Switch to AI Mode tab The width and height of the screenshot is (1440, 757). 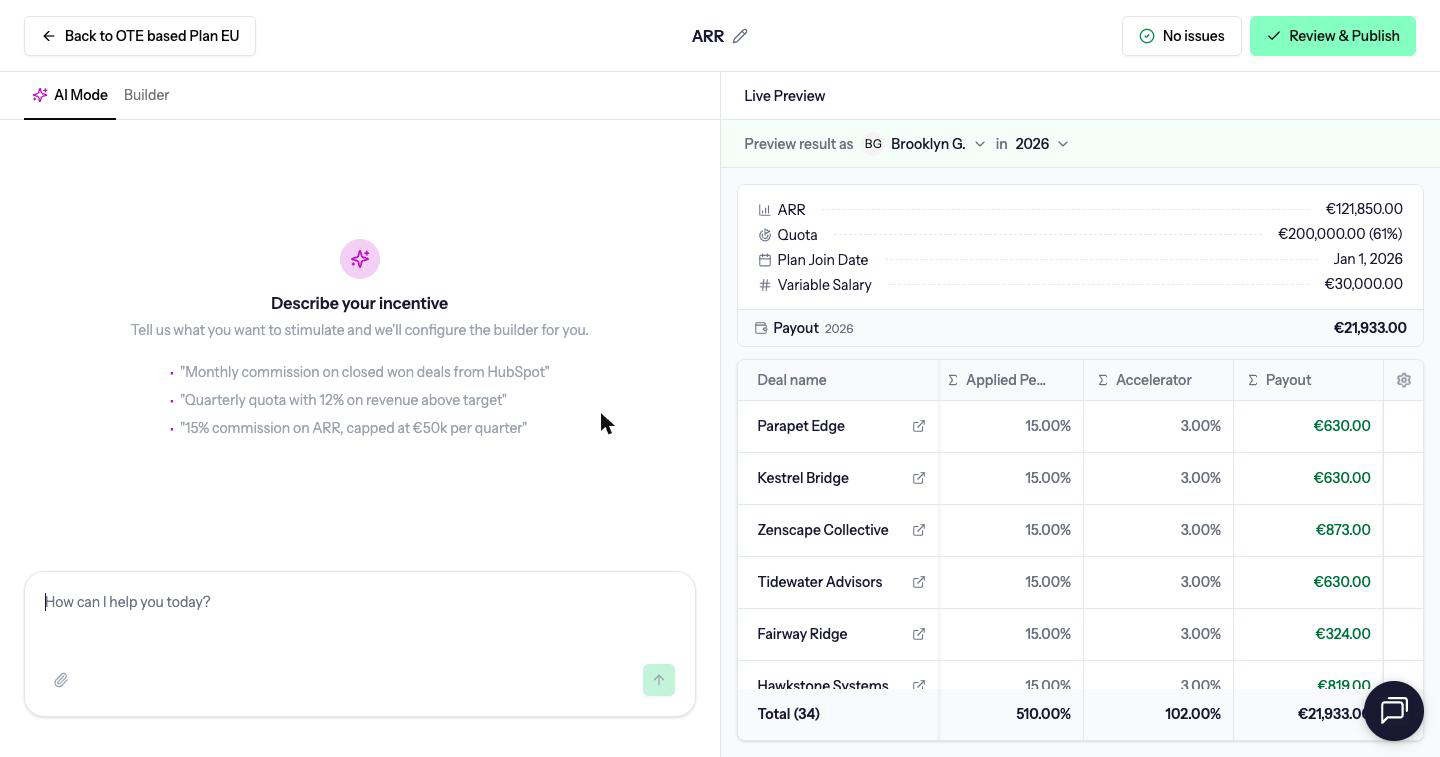tap(70, 95)
